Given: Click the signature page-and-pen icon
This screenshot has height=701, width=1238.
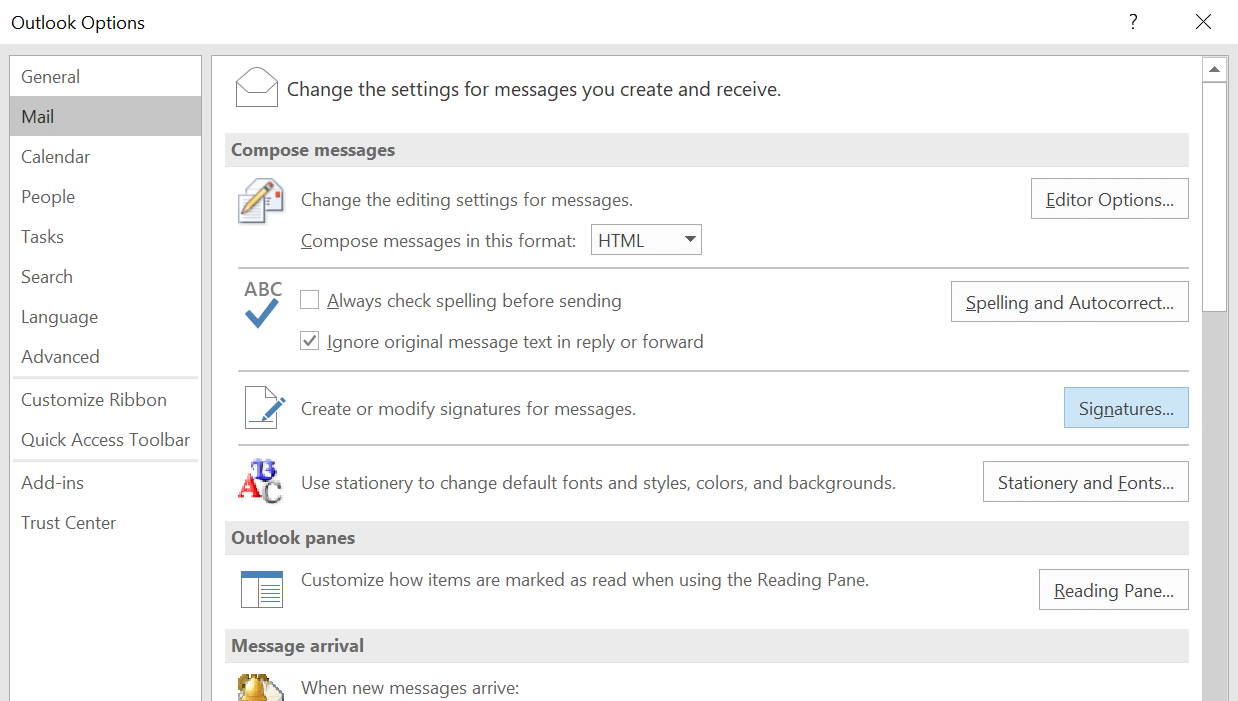Looking at the screenshot, I should pyautogui.click(x=265, y=408).
